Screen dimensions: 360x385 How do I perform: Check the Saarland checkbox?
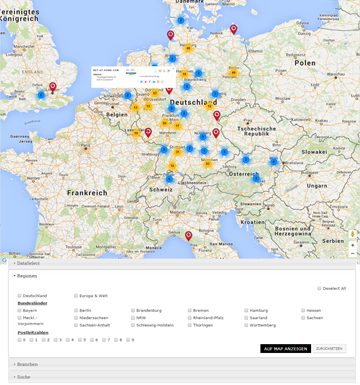pos(246,318)
